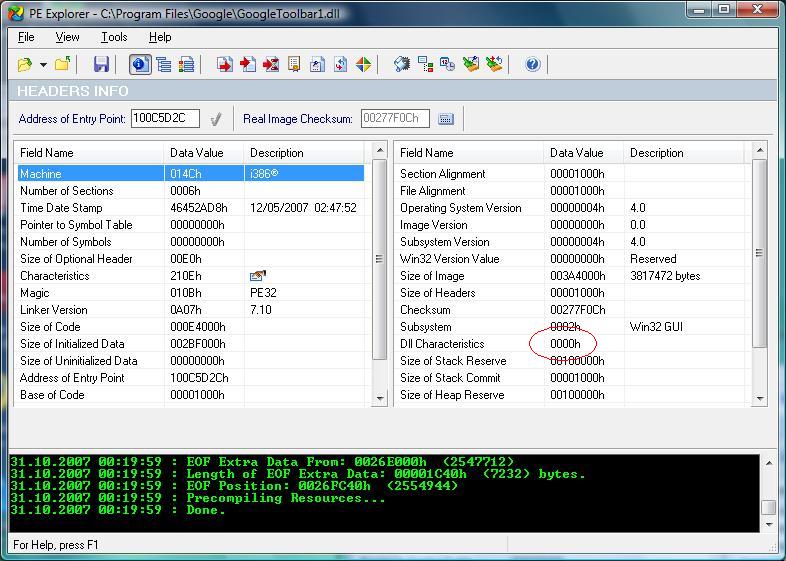Click the log pane scrollbar down arrow
786x561 pixels.
click(x=769, y=524)
